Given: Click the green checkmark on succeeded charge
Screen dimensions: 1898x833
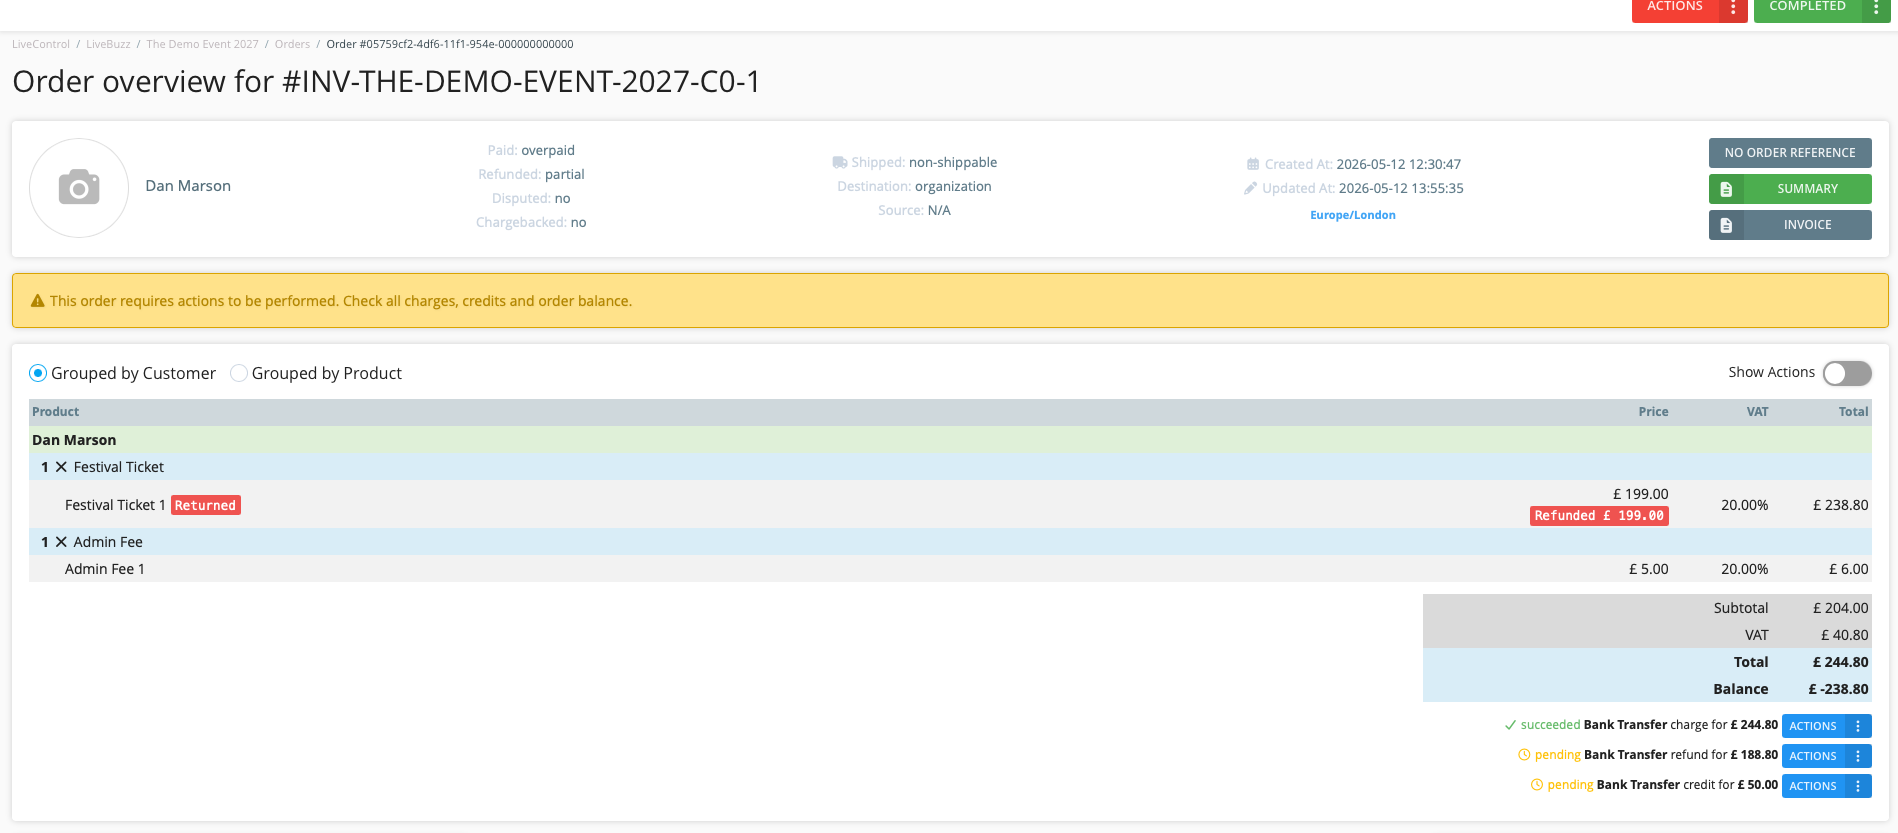Looking at the screenshot, I should coord(1510,725).
